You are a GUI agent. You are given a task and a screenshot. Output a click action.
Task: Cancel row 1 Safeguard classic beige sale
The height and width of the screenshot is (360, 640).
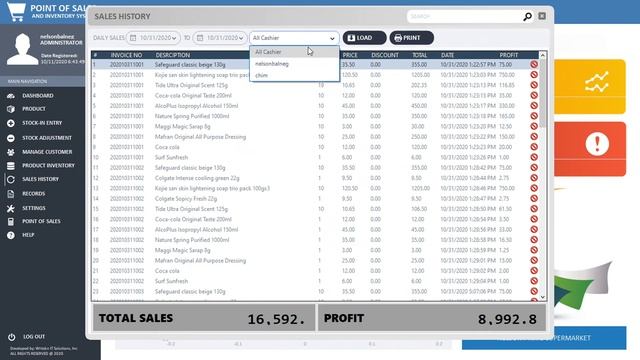coord(534,64)
